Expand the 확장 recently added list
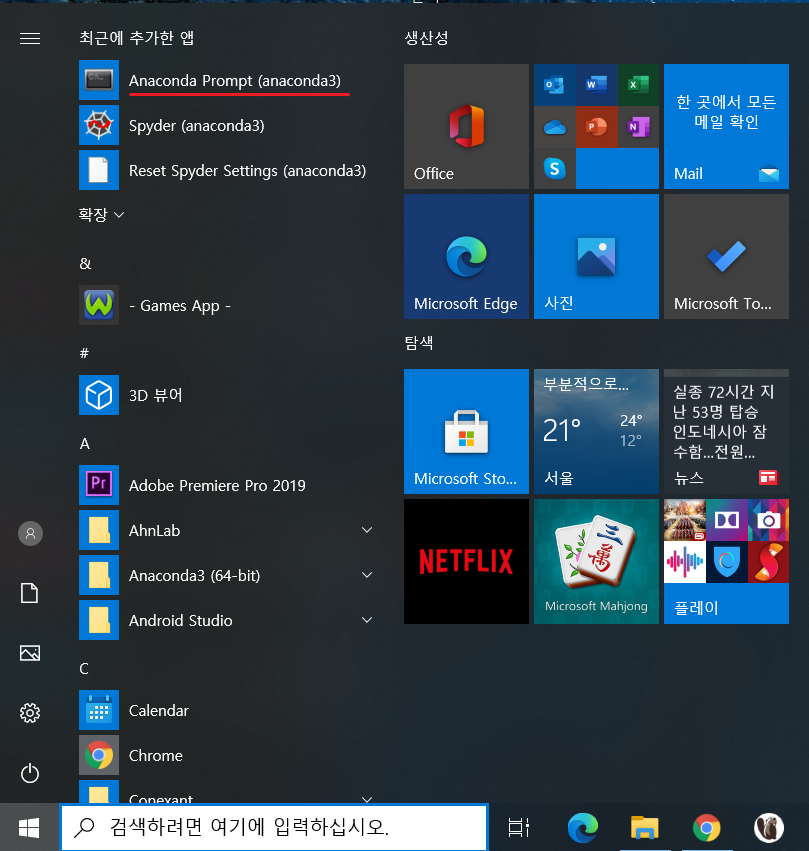This screenshot has width=809, height=851. coord(101,214)
